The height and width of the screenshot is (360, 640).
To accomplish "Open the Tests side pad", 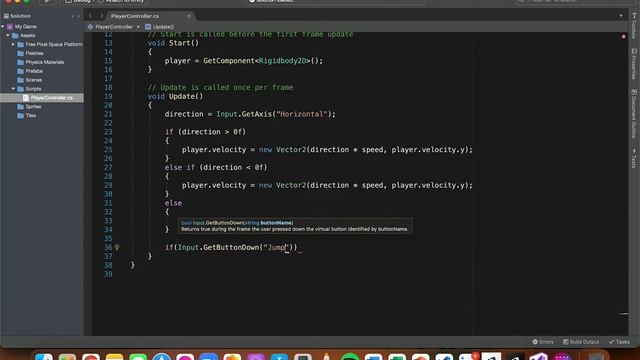I will pos(634,158).
